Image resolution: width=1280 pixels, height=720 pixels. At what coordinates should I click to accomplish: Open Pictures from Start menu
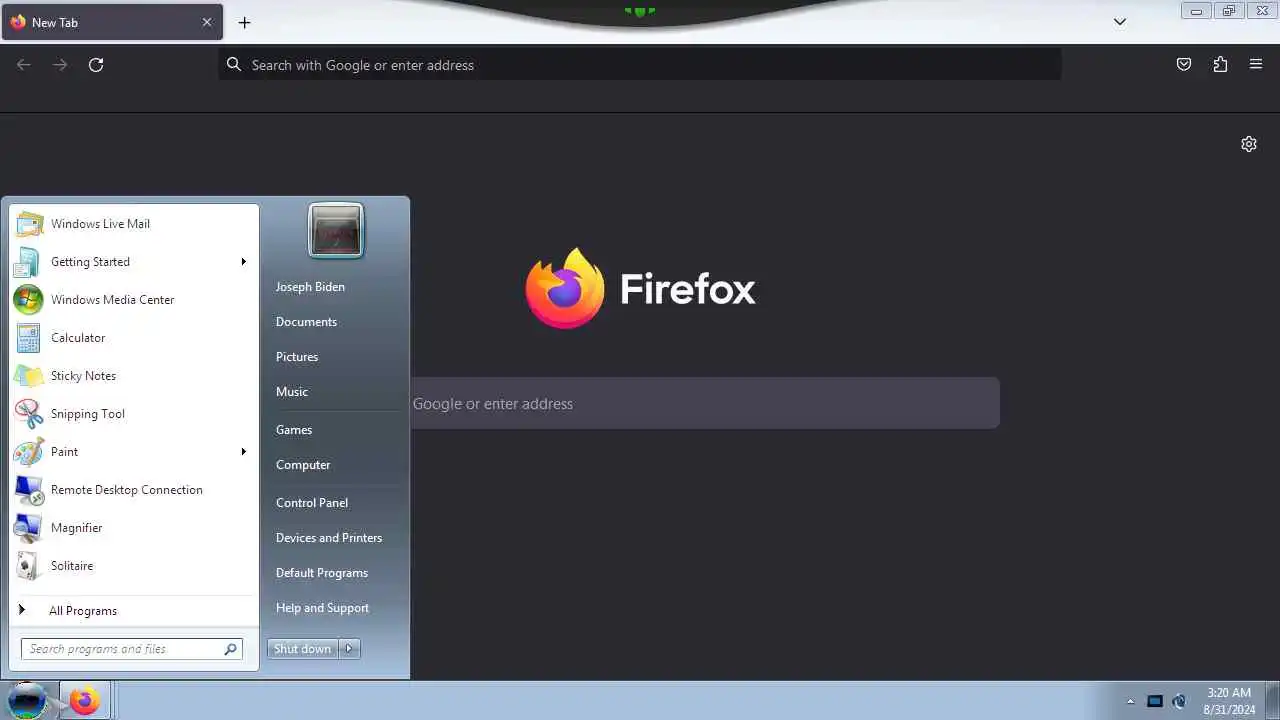[x=297, y=357]
